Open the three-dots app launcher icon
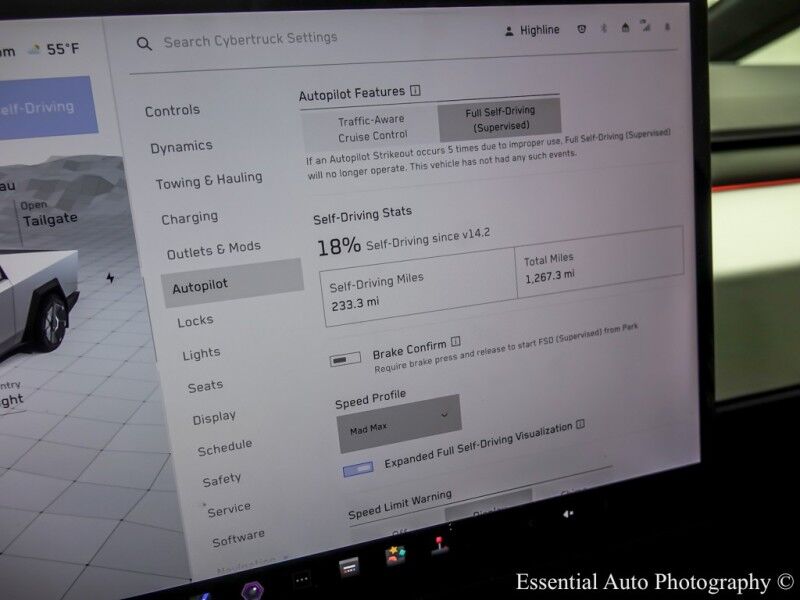This screenshot has height=600, width=800. point(301,578)
